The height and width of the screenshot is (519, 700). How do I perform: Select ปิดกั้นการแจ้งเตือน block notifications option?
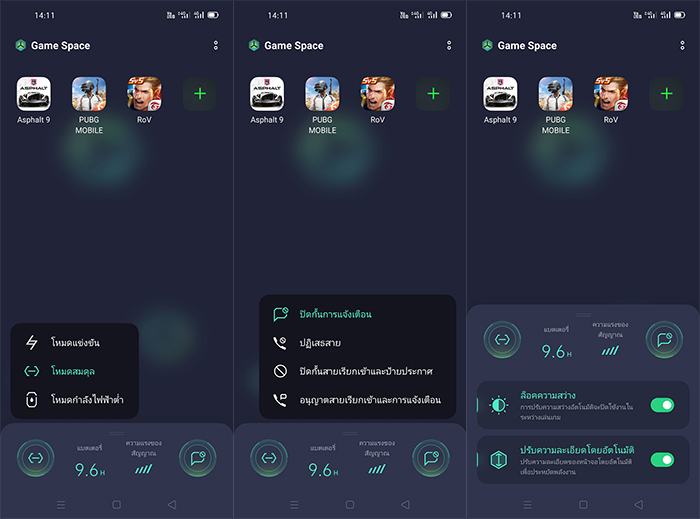(x=336, y=314)
